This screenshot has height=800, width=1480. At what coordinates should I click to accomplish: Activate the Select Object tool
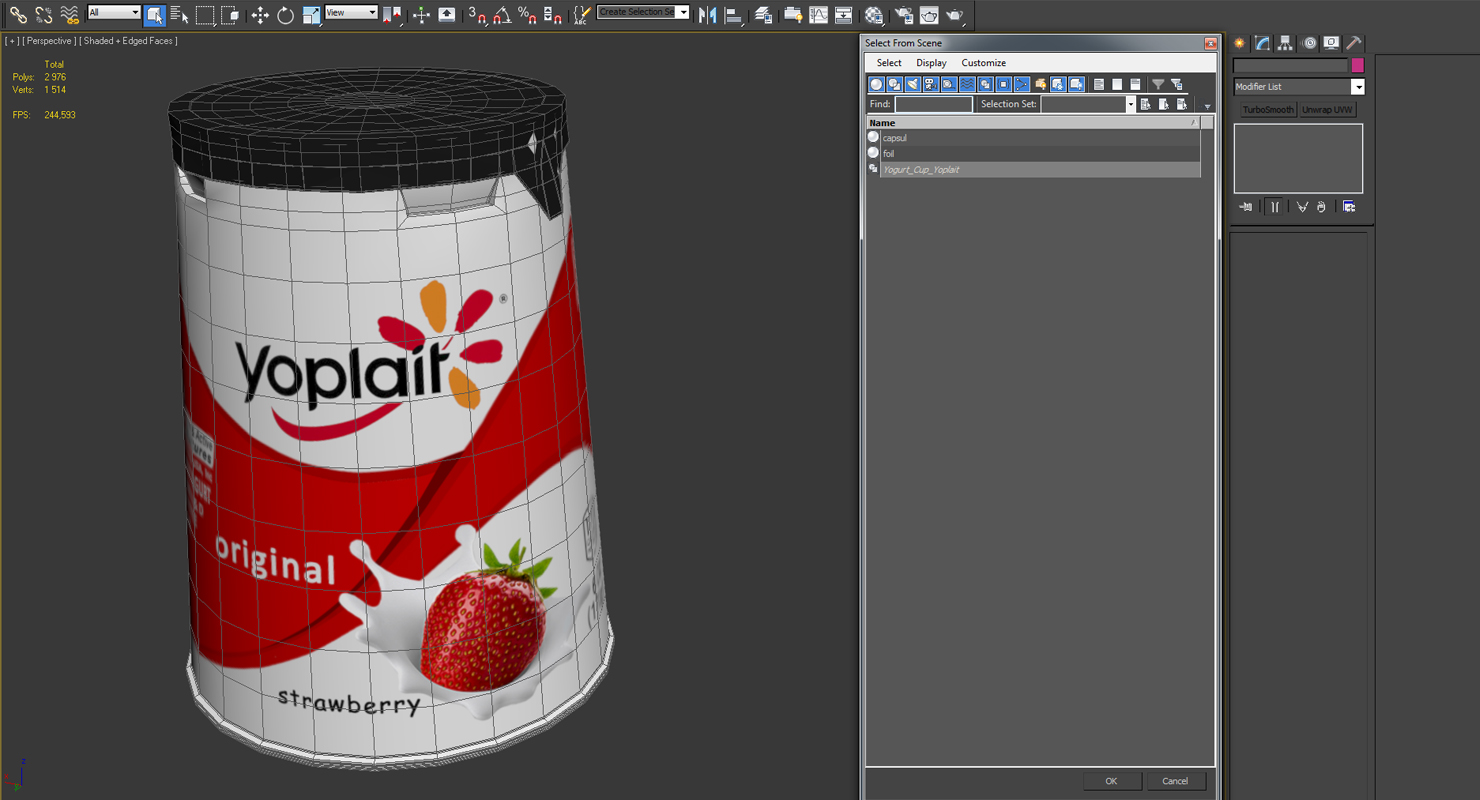[x=154, y=15]
